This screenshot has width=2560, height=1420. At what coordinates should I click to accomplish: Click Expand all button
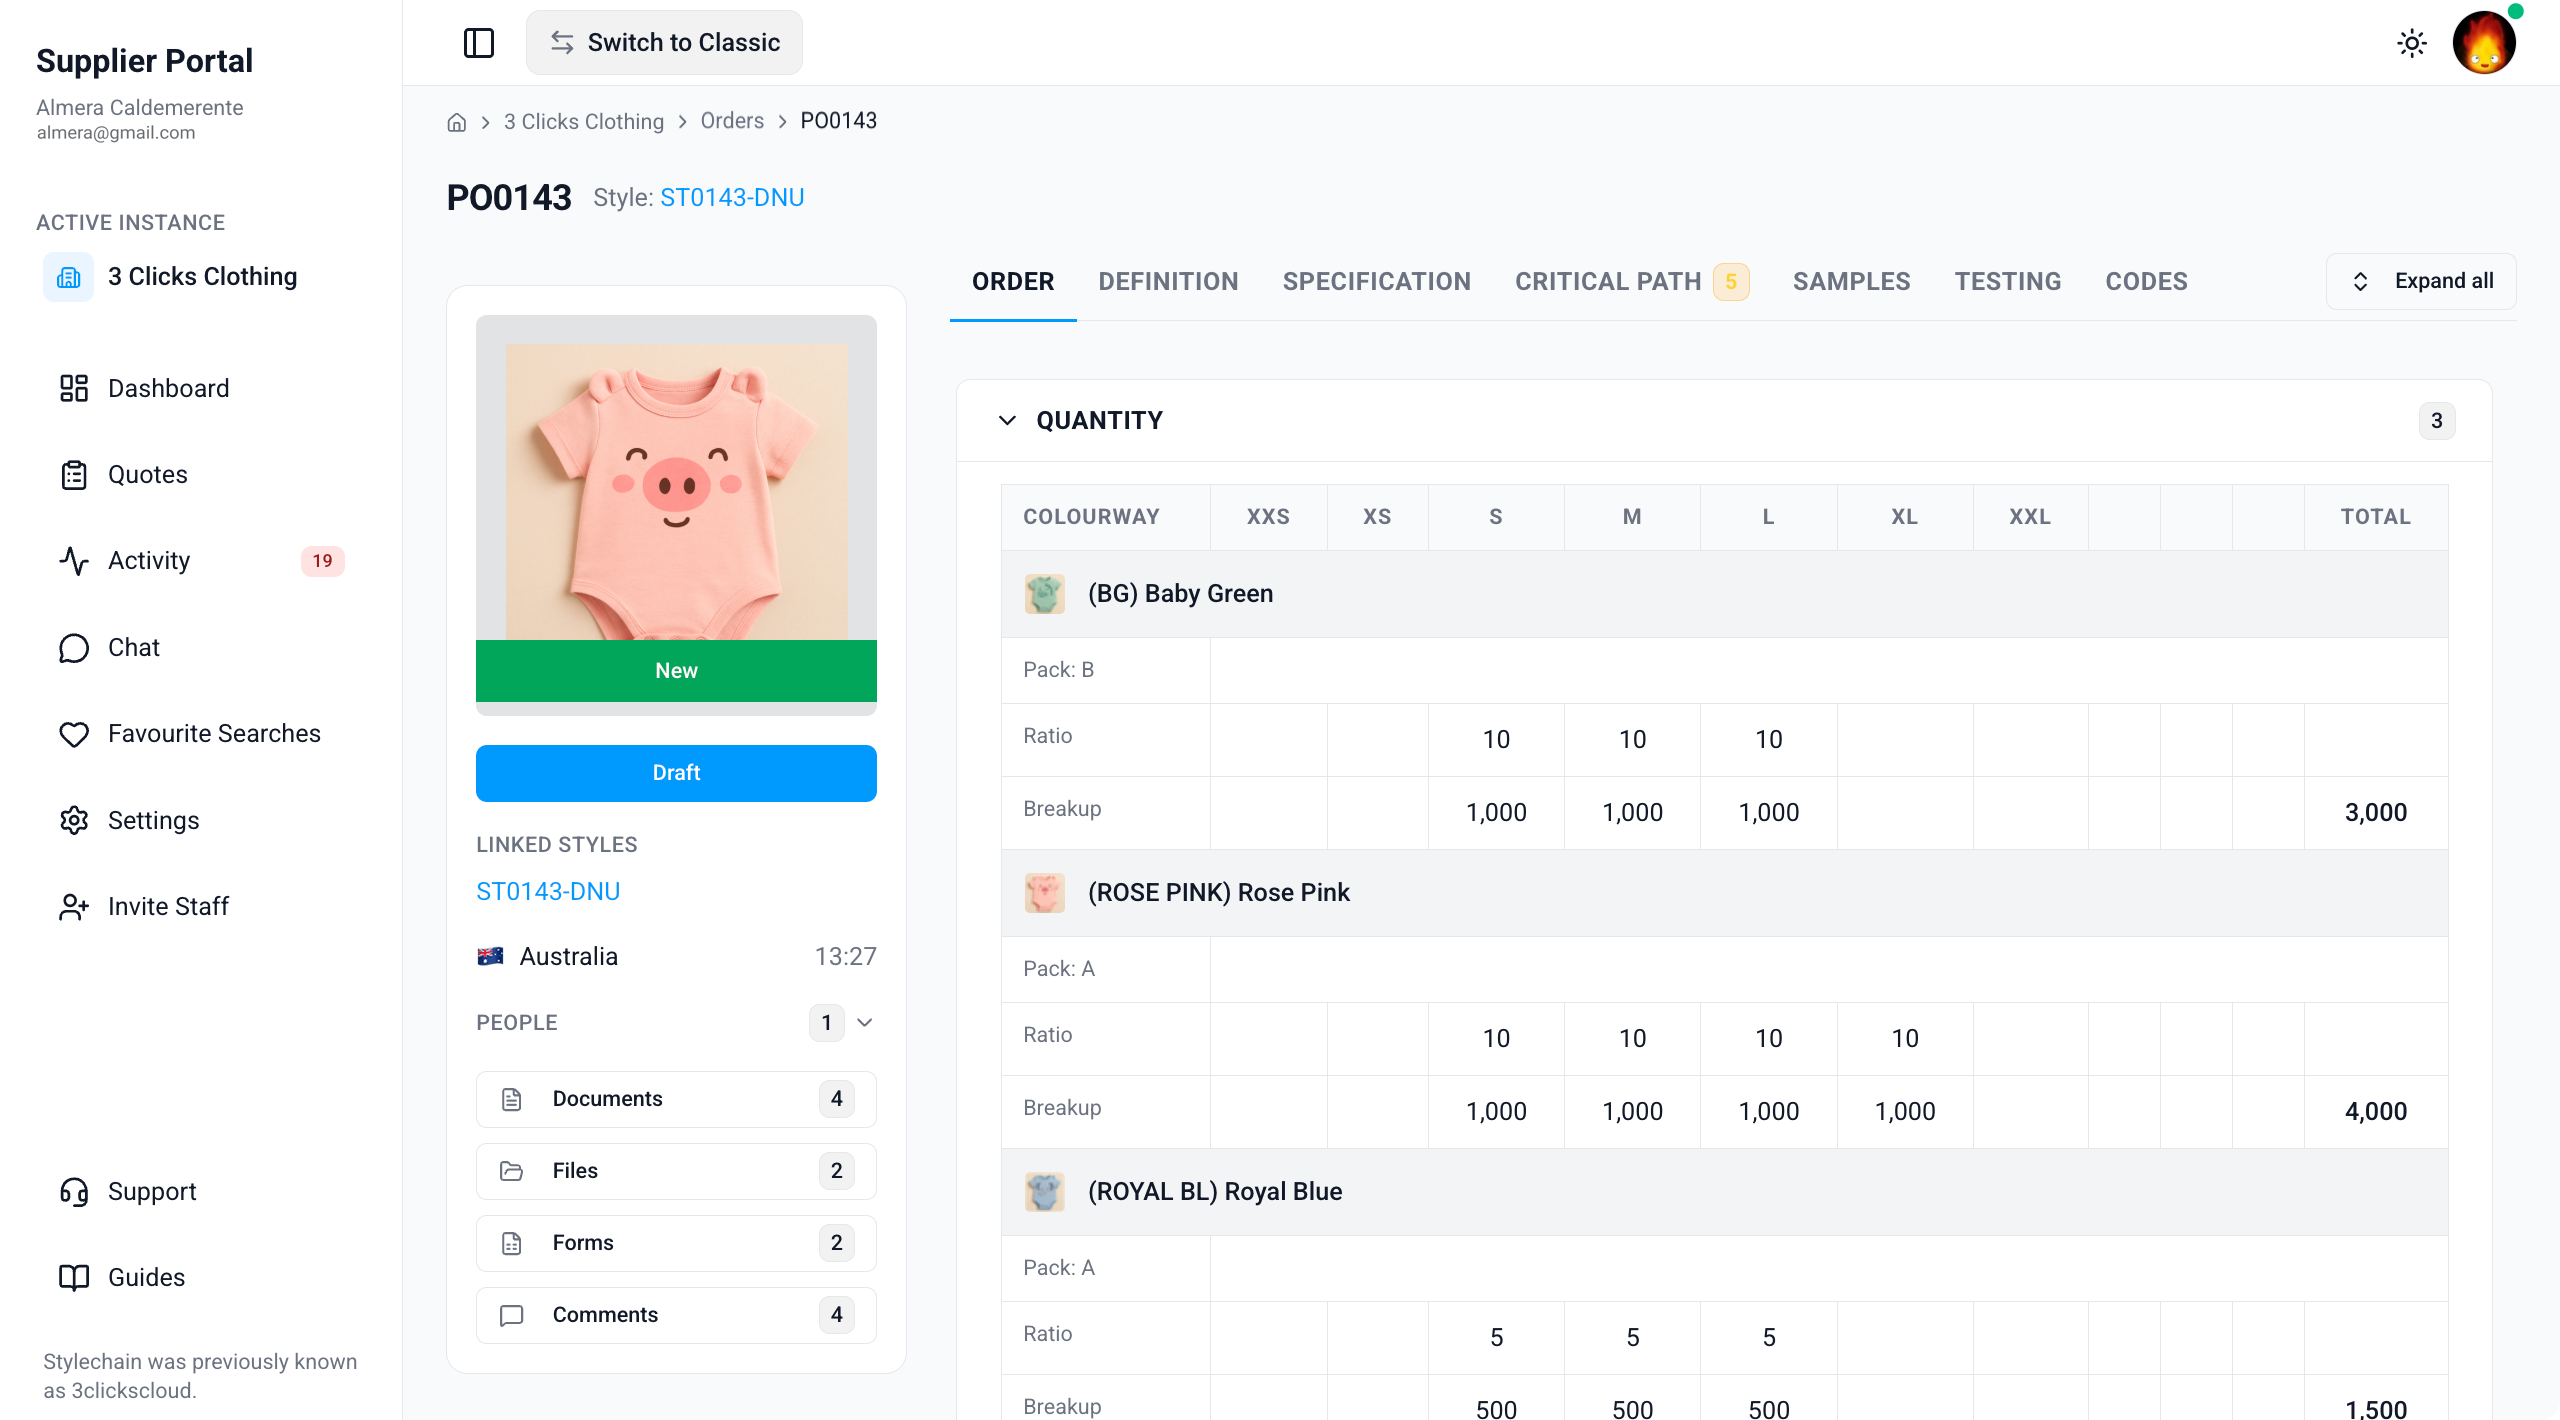point(2421,282)
